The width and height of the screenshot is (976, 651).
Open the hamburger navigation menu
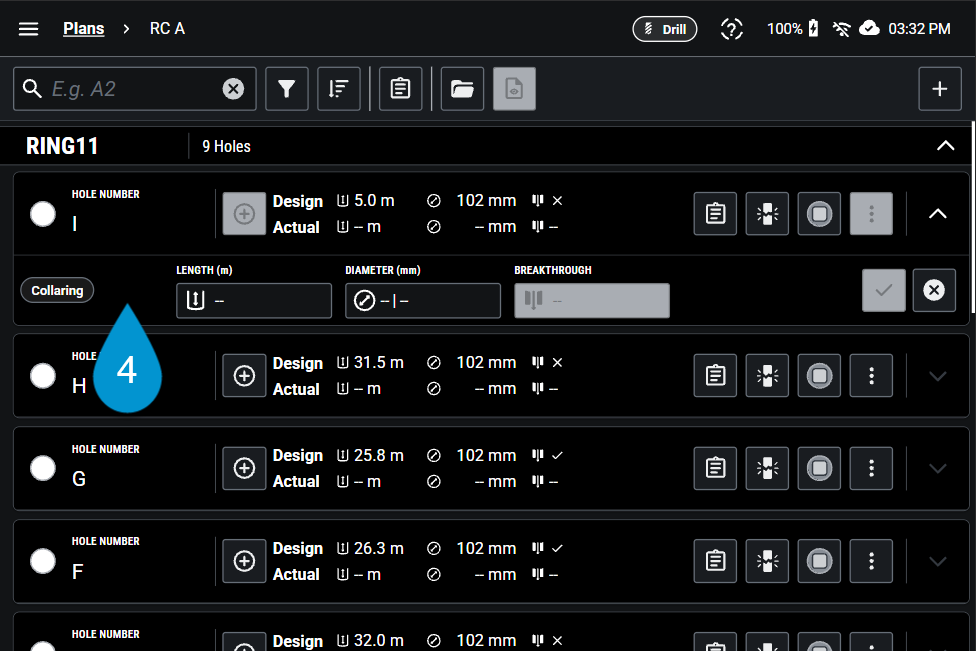pos(28,29)
